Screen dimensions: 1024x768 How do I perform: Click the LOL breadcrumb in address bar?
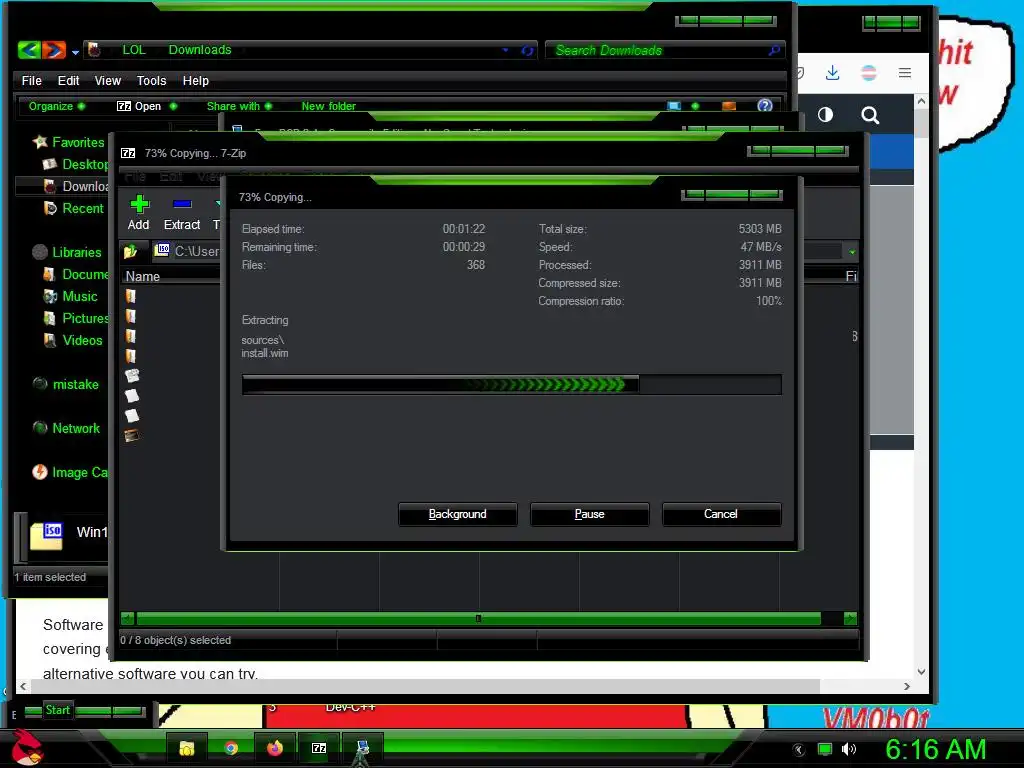coord(134,50)
